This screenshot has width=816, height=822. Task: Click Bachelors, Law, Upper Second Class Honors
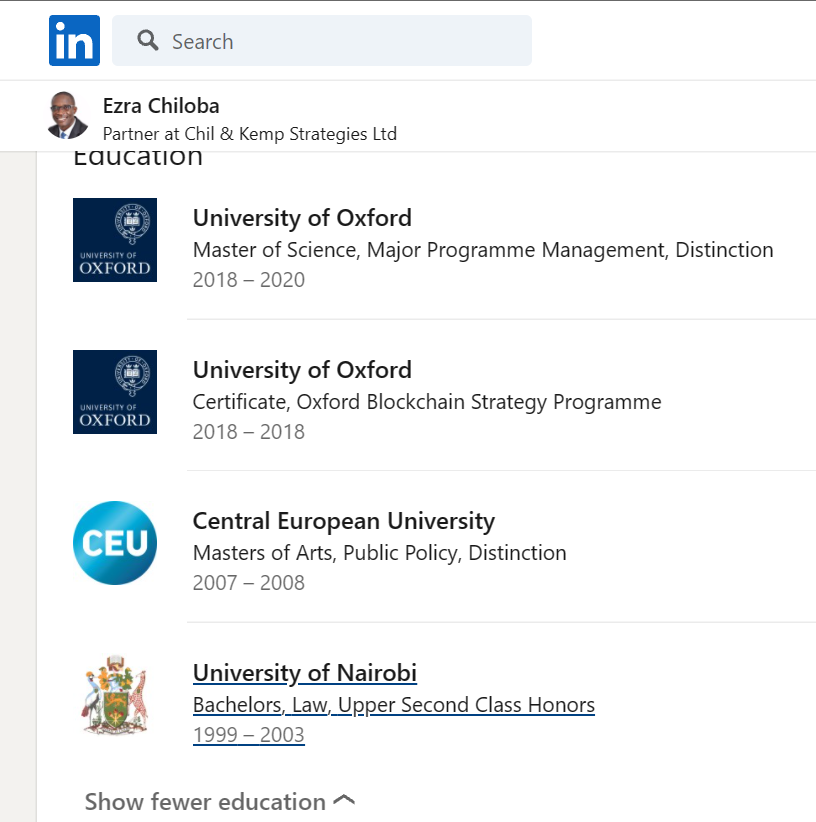393,705
